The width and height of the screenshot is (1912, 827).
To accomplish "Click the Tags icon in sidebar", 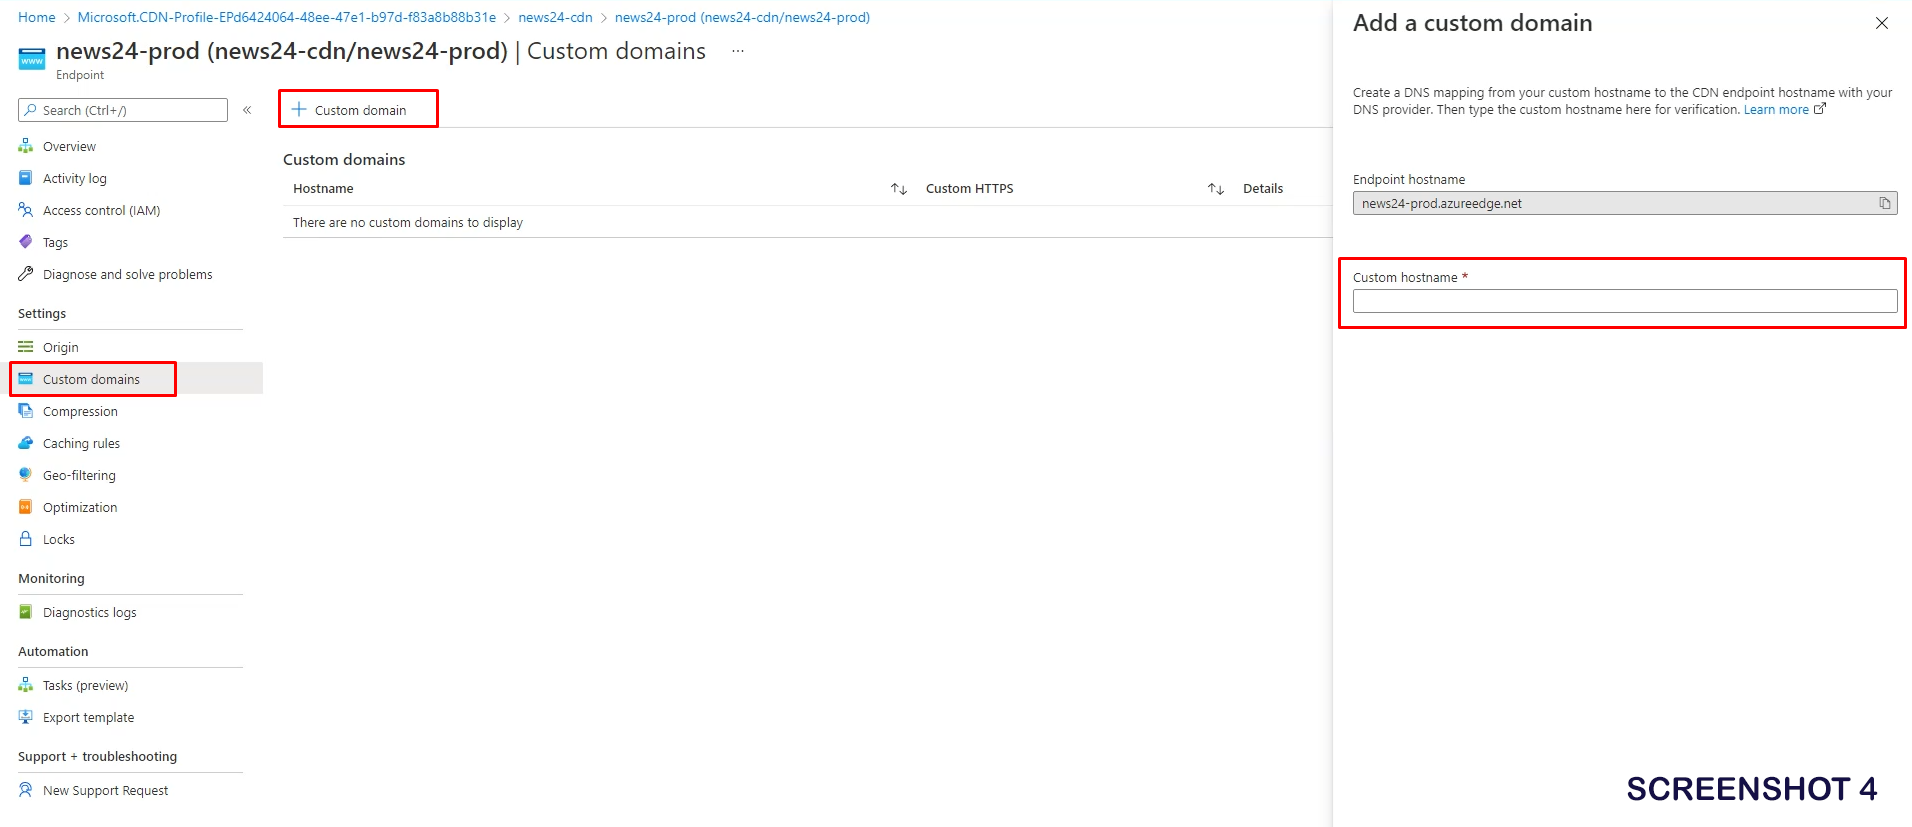I will (x=26, y=242).
